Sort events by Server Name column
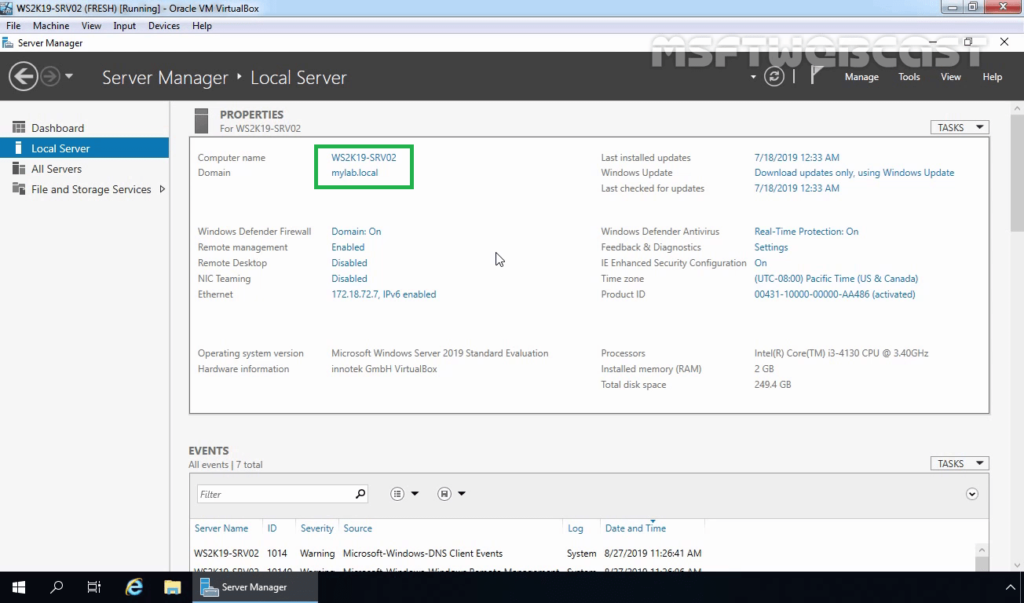Viewport: 1024px width, 603px height. [221, 528]
